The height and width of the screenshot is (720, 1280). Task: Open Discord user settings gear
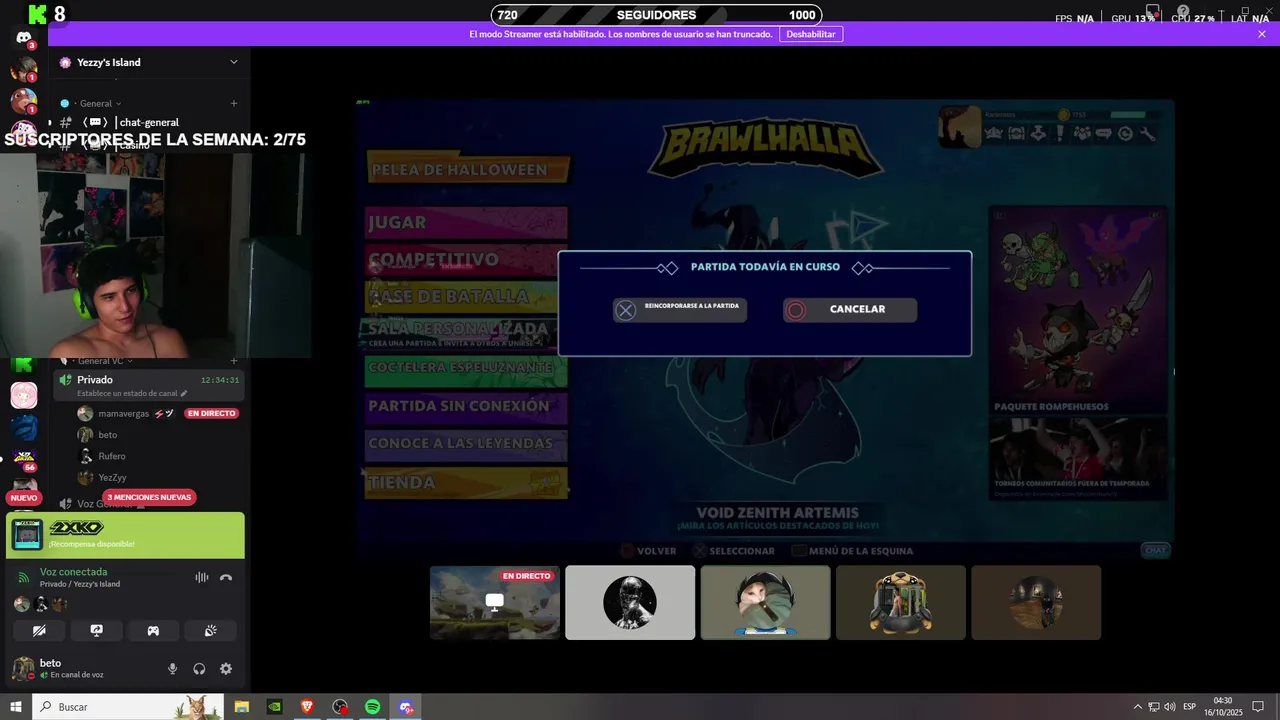coord(226,669)
